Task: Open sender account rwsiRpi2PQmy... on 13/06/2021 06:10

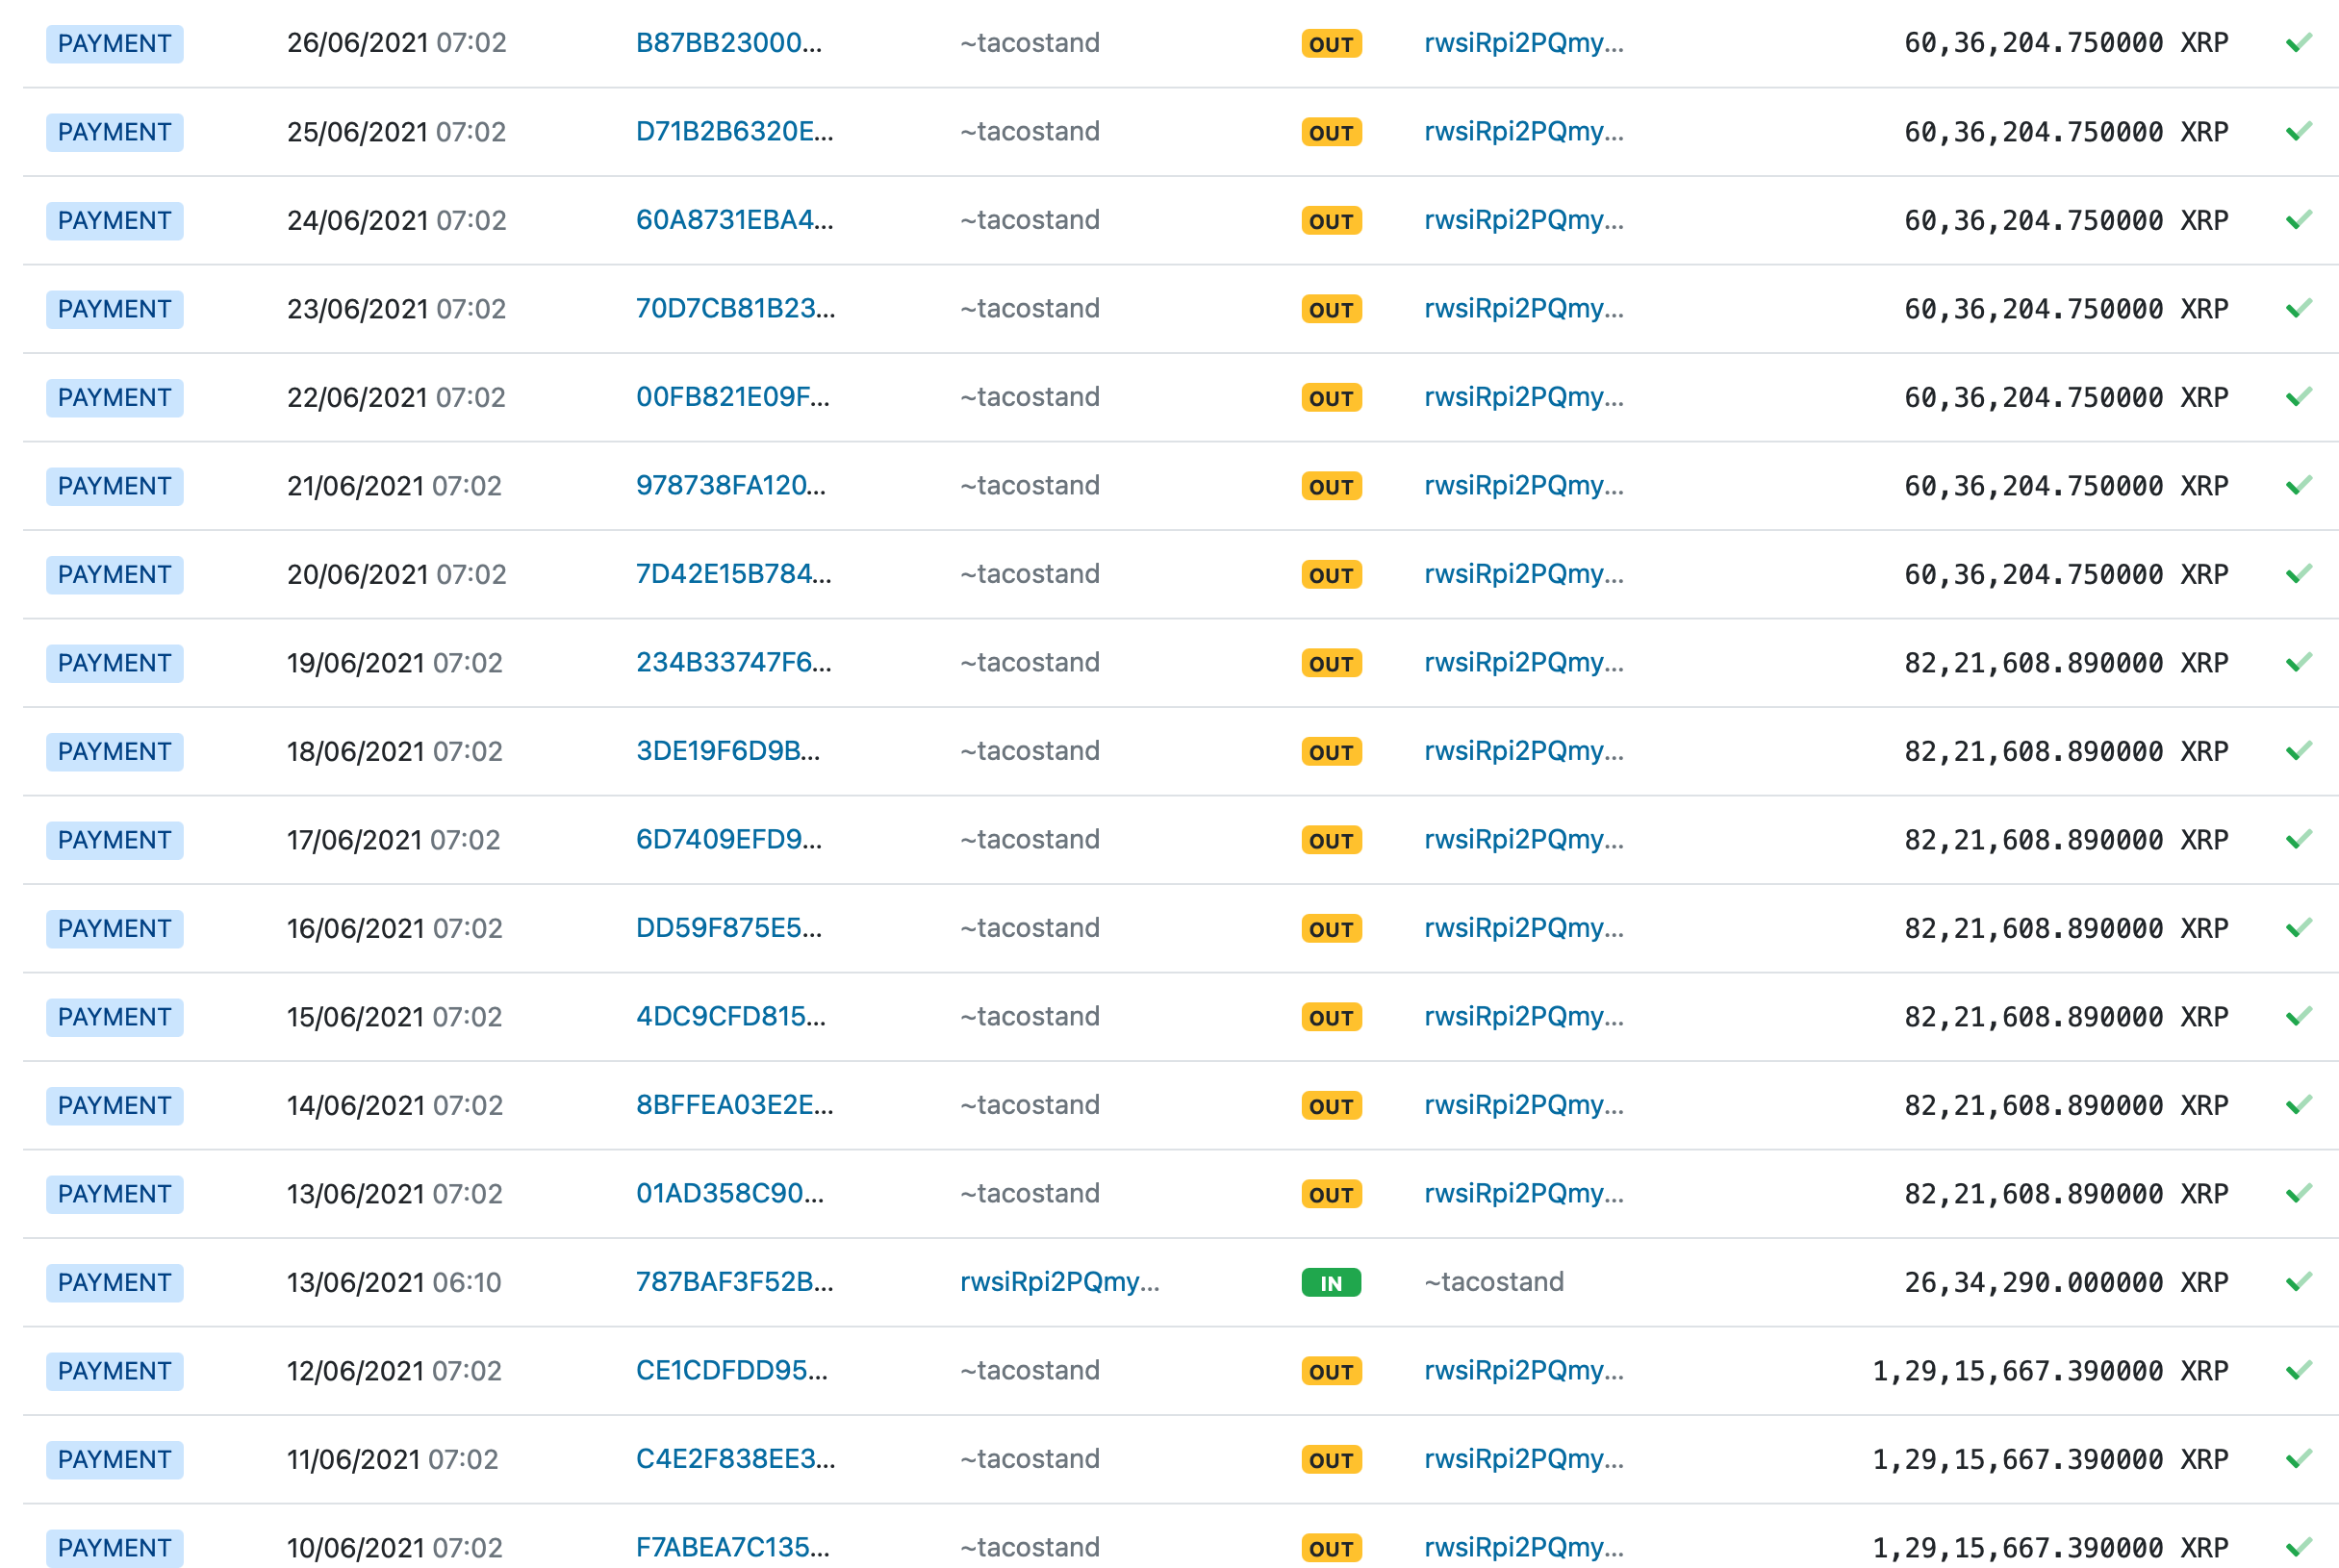Action: 1060,1282
